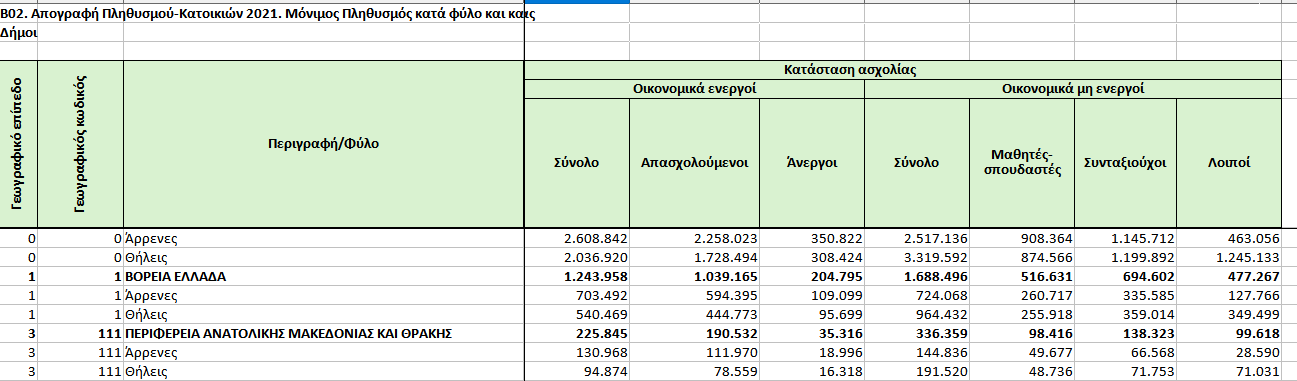Click 'ΠΕΡΙΦΕΡΕΙΑ ΑΝΑΤΟΛΙΚΗΣ ΜΑΚΕΔΟΝΙΑΣ ΚΑΙ ΘΡΑΚΗΣ' cell
This screenshot has height=381, width=1297.
coord(324,334)
